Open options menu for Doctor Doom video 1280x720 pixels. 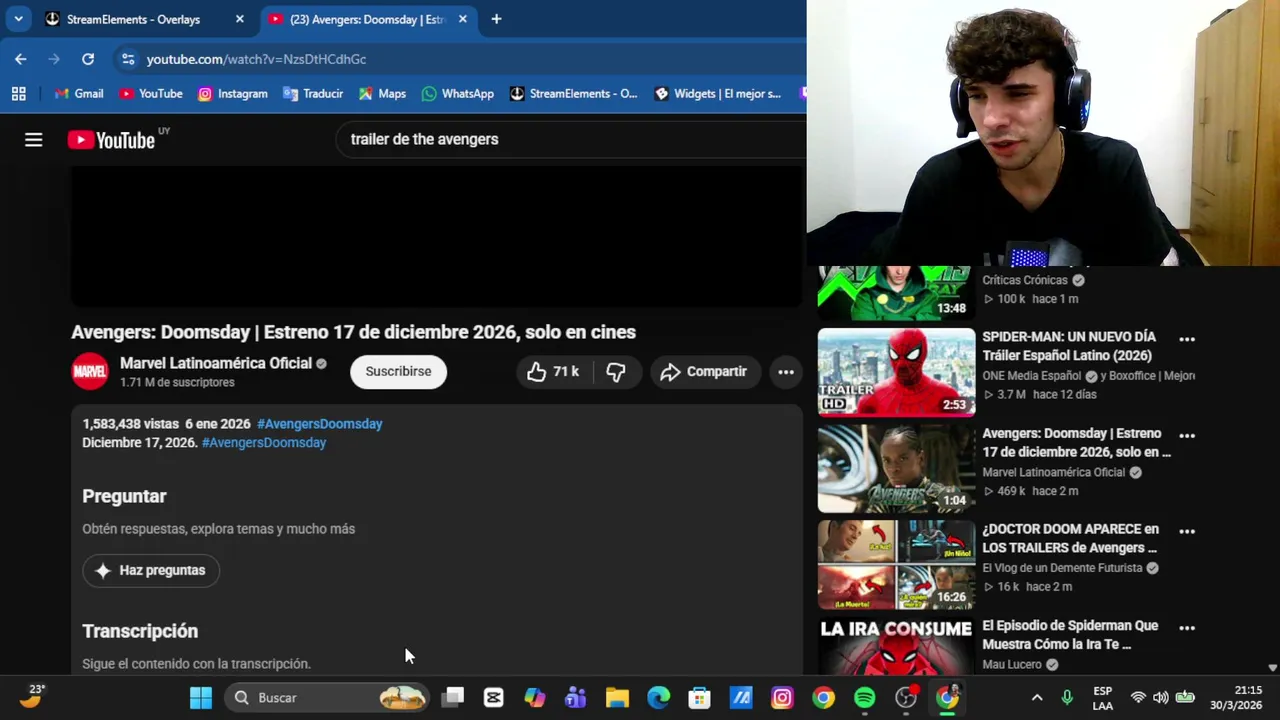coord(1187,531)
